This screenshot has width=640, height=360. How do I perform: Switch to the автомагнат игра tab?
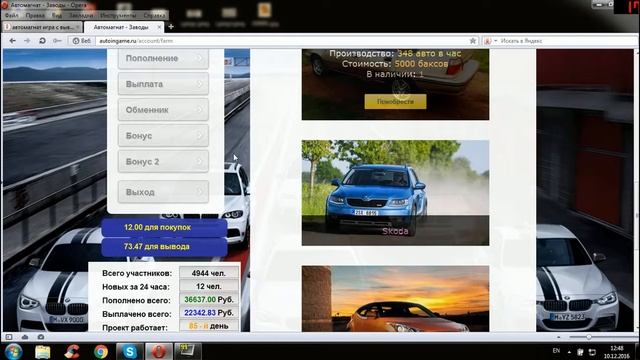coord(42,27)
